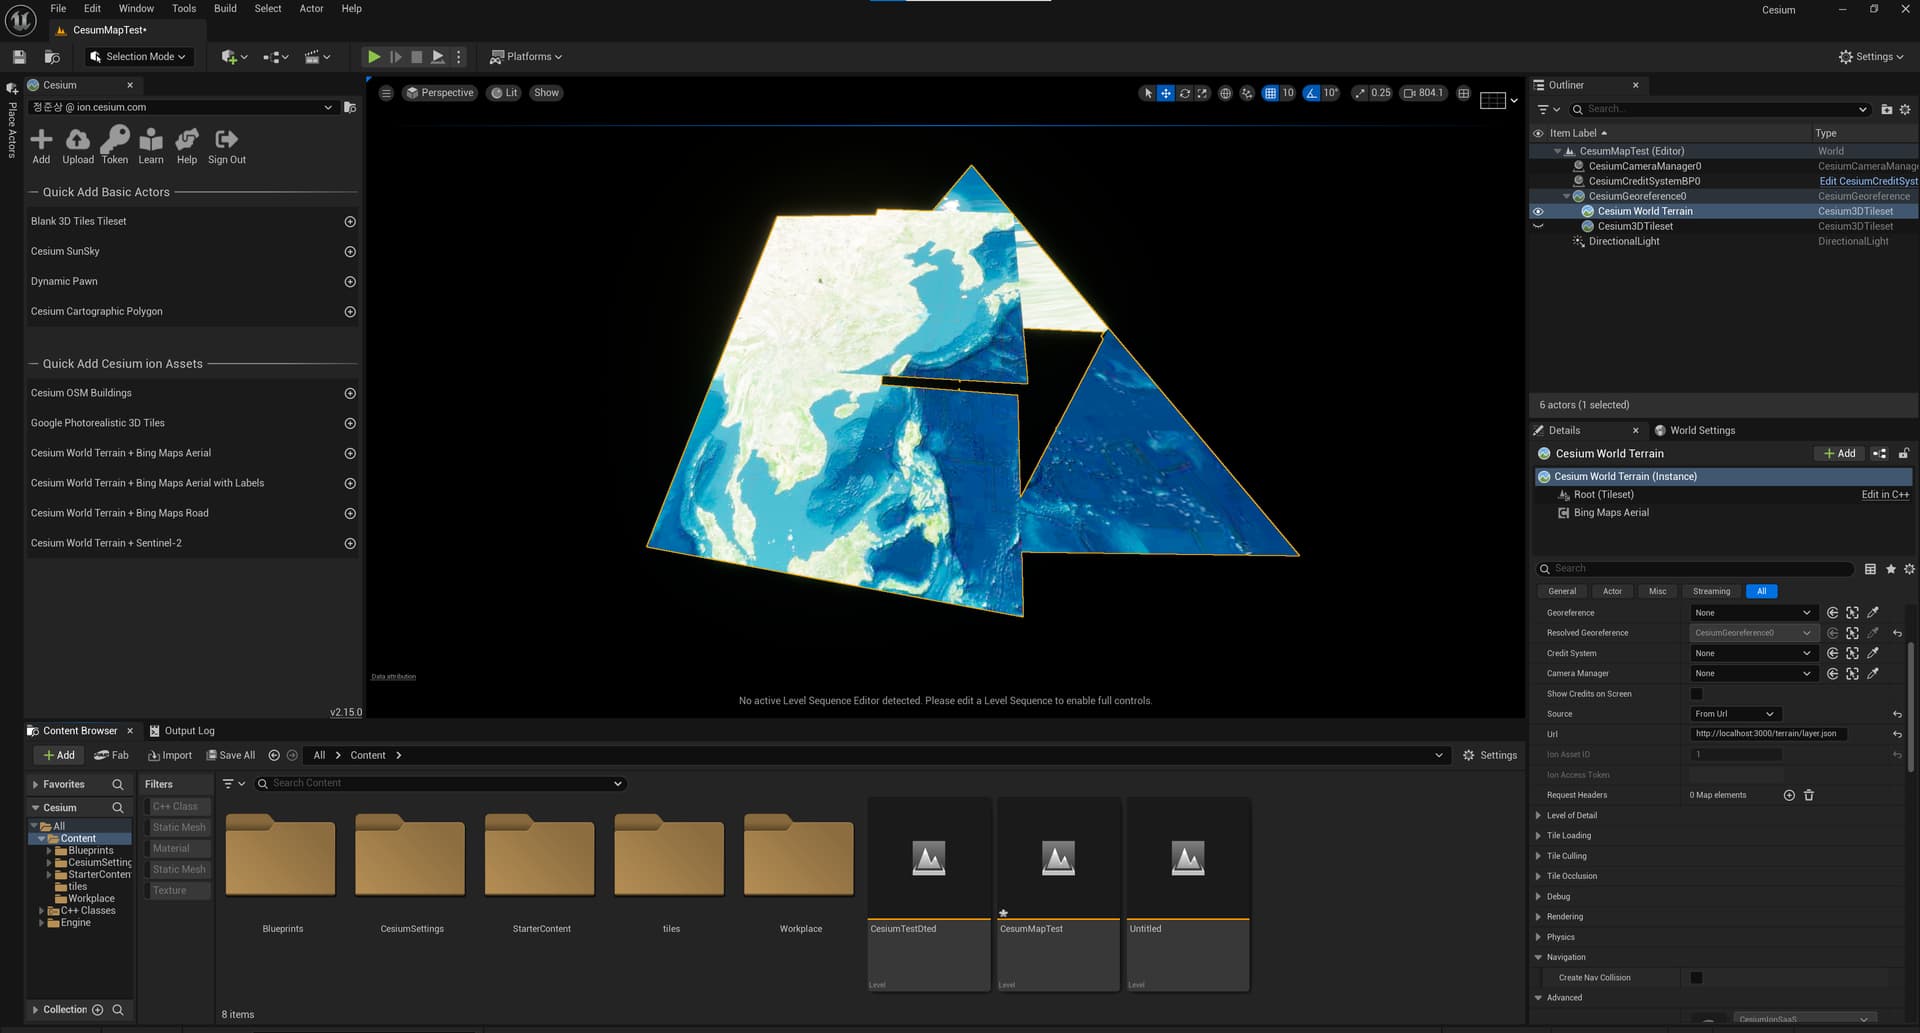Start Play in Editor
This screenshot has width=1920, height=1033.
pos(374,57)
